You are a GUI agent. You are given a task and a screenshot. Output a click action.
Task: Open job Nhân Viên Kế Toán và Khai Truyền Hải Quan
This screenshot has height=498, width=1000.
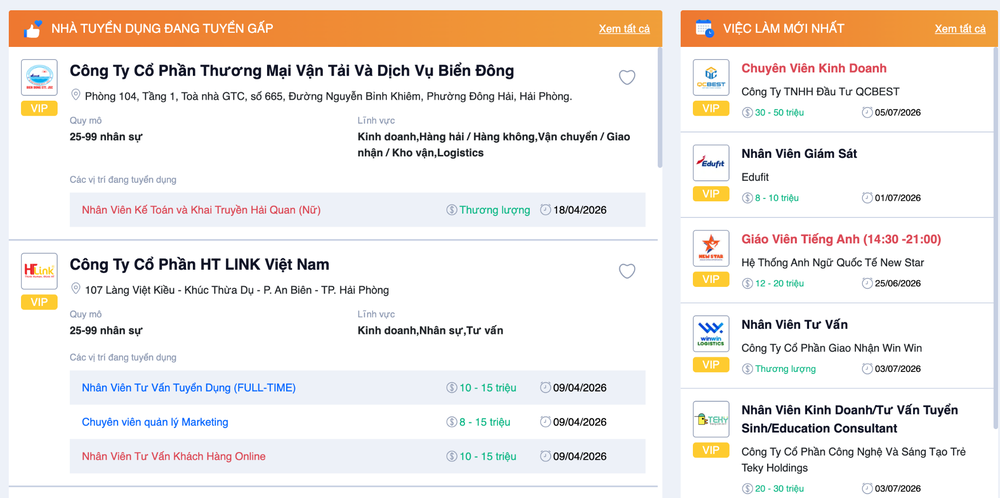(201, 210)
